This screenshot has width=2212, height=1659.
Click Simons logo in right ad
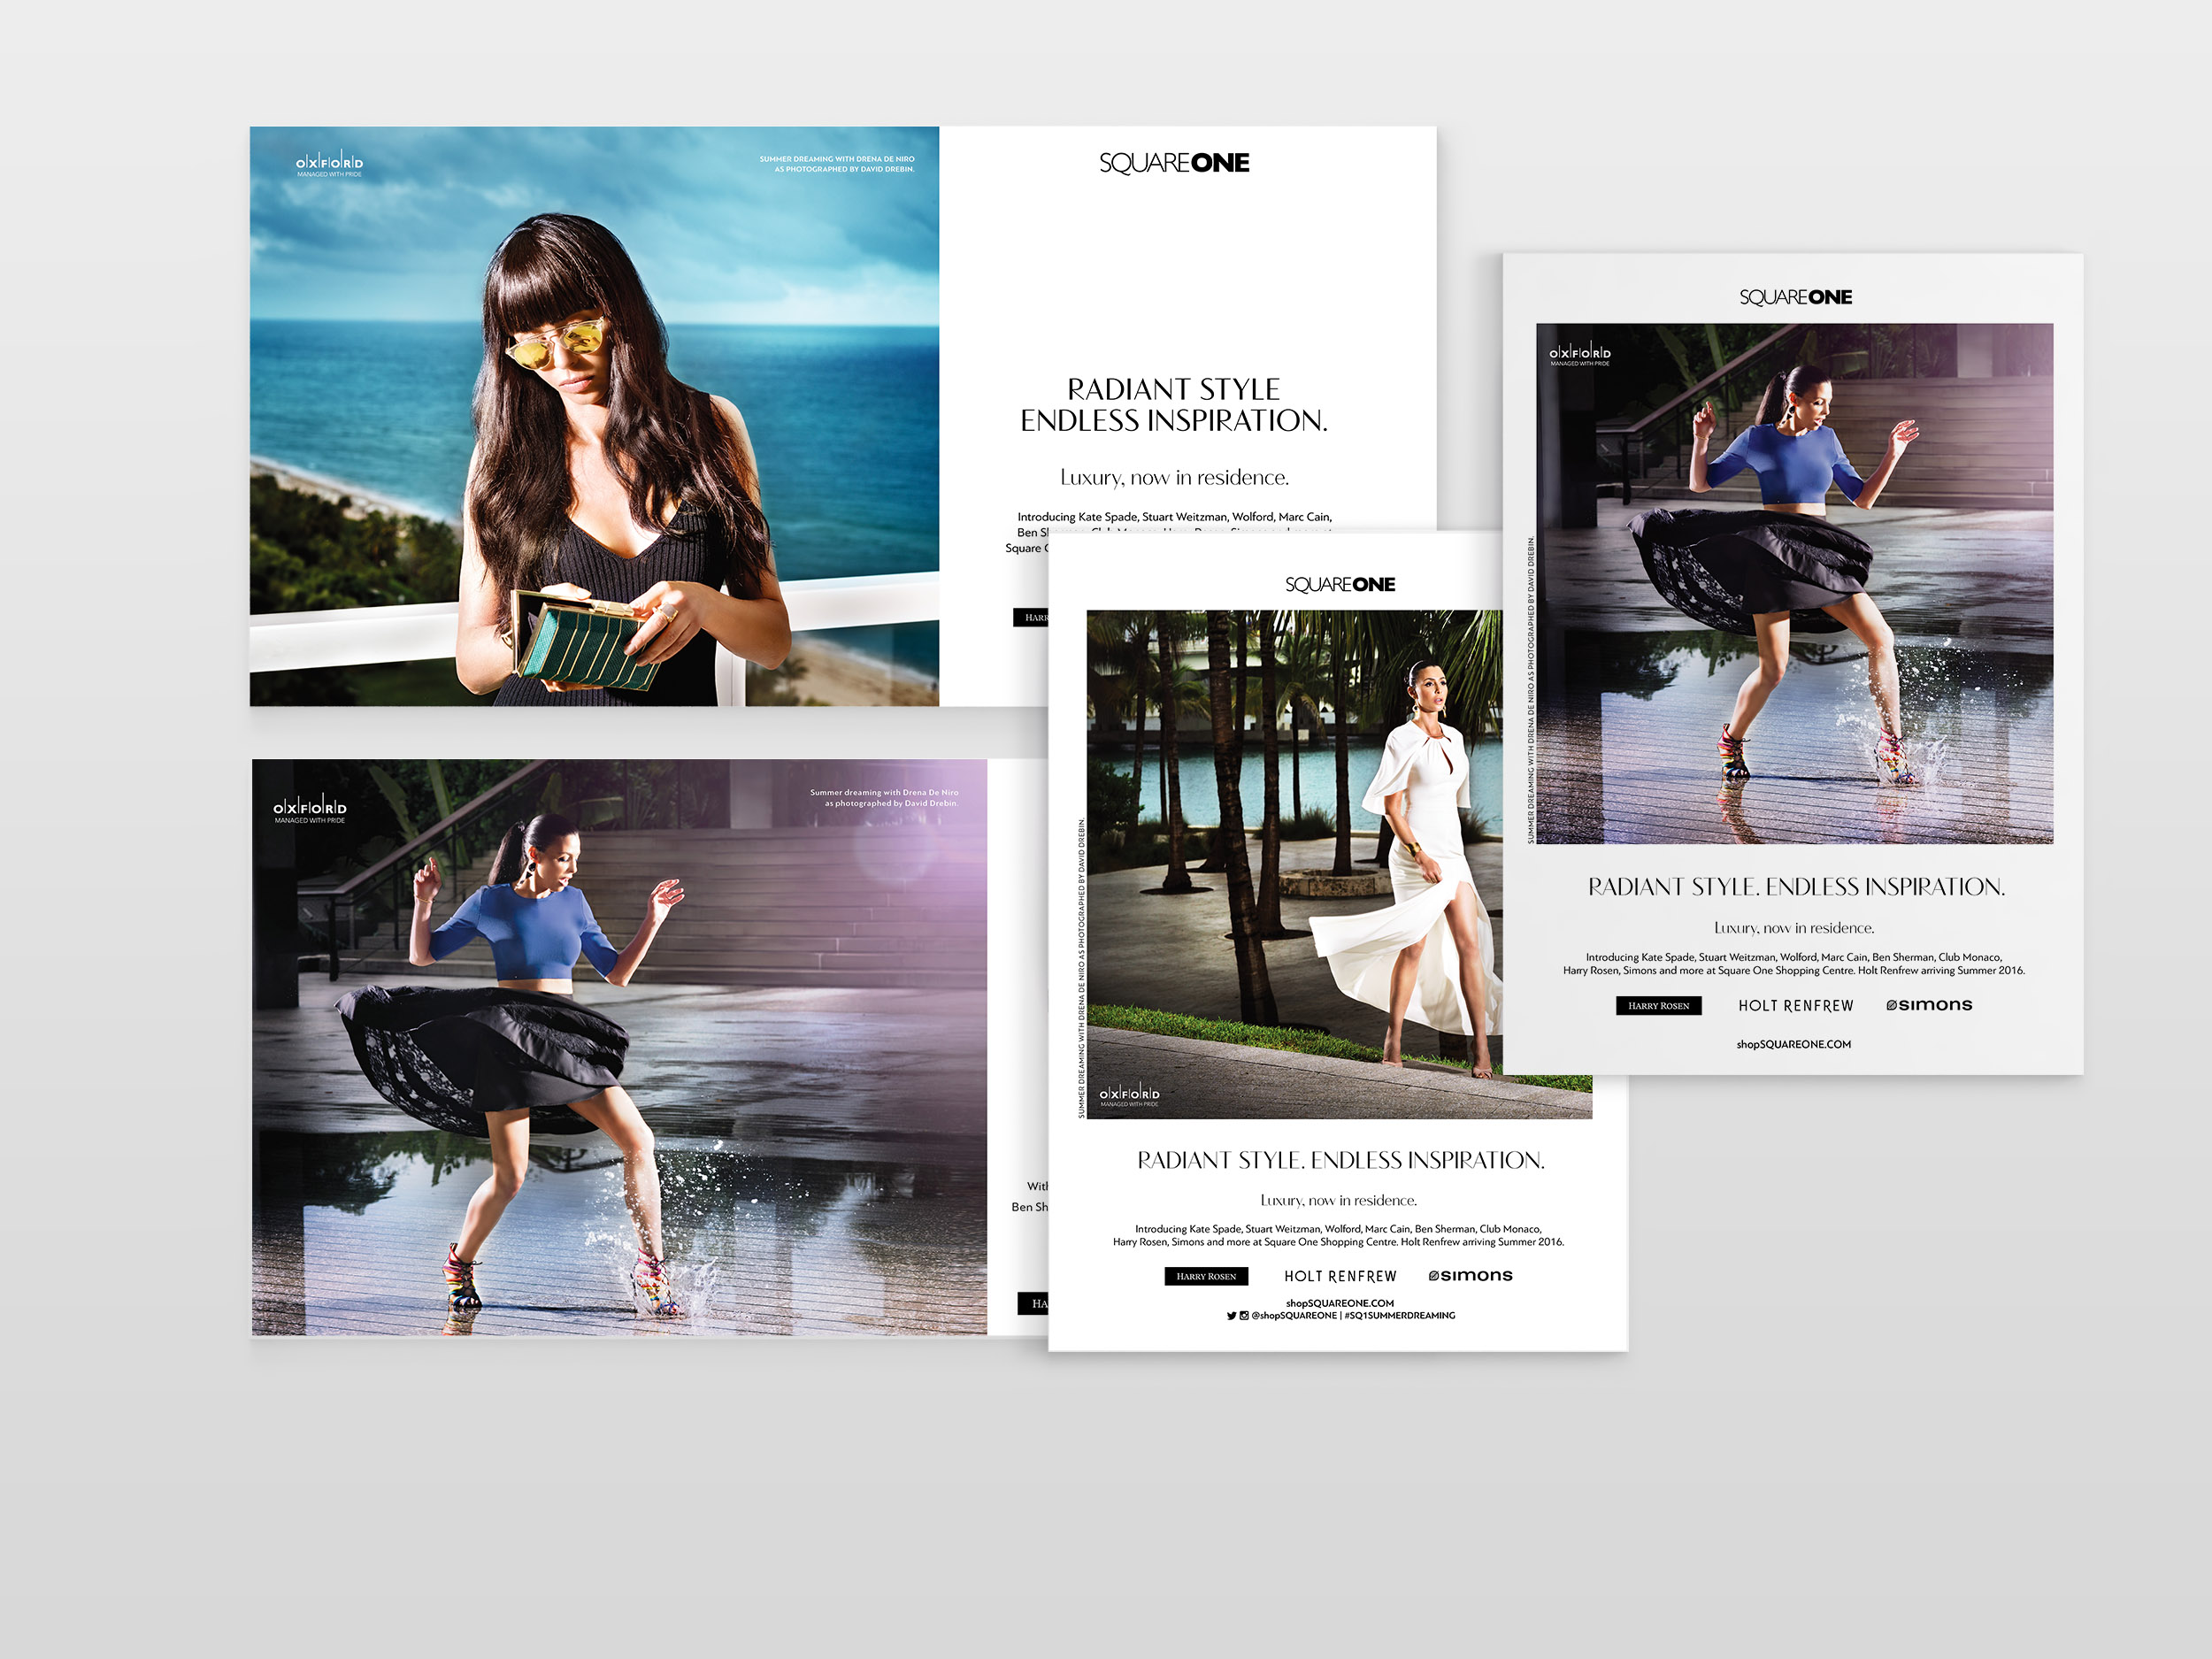tap(1929, 1005)
